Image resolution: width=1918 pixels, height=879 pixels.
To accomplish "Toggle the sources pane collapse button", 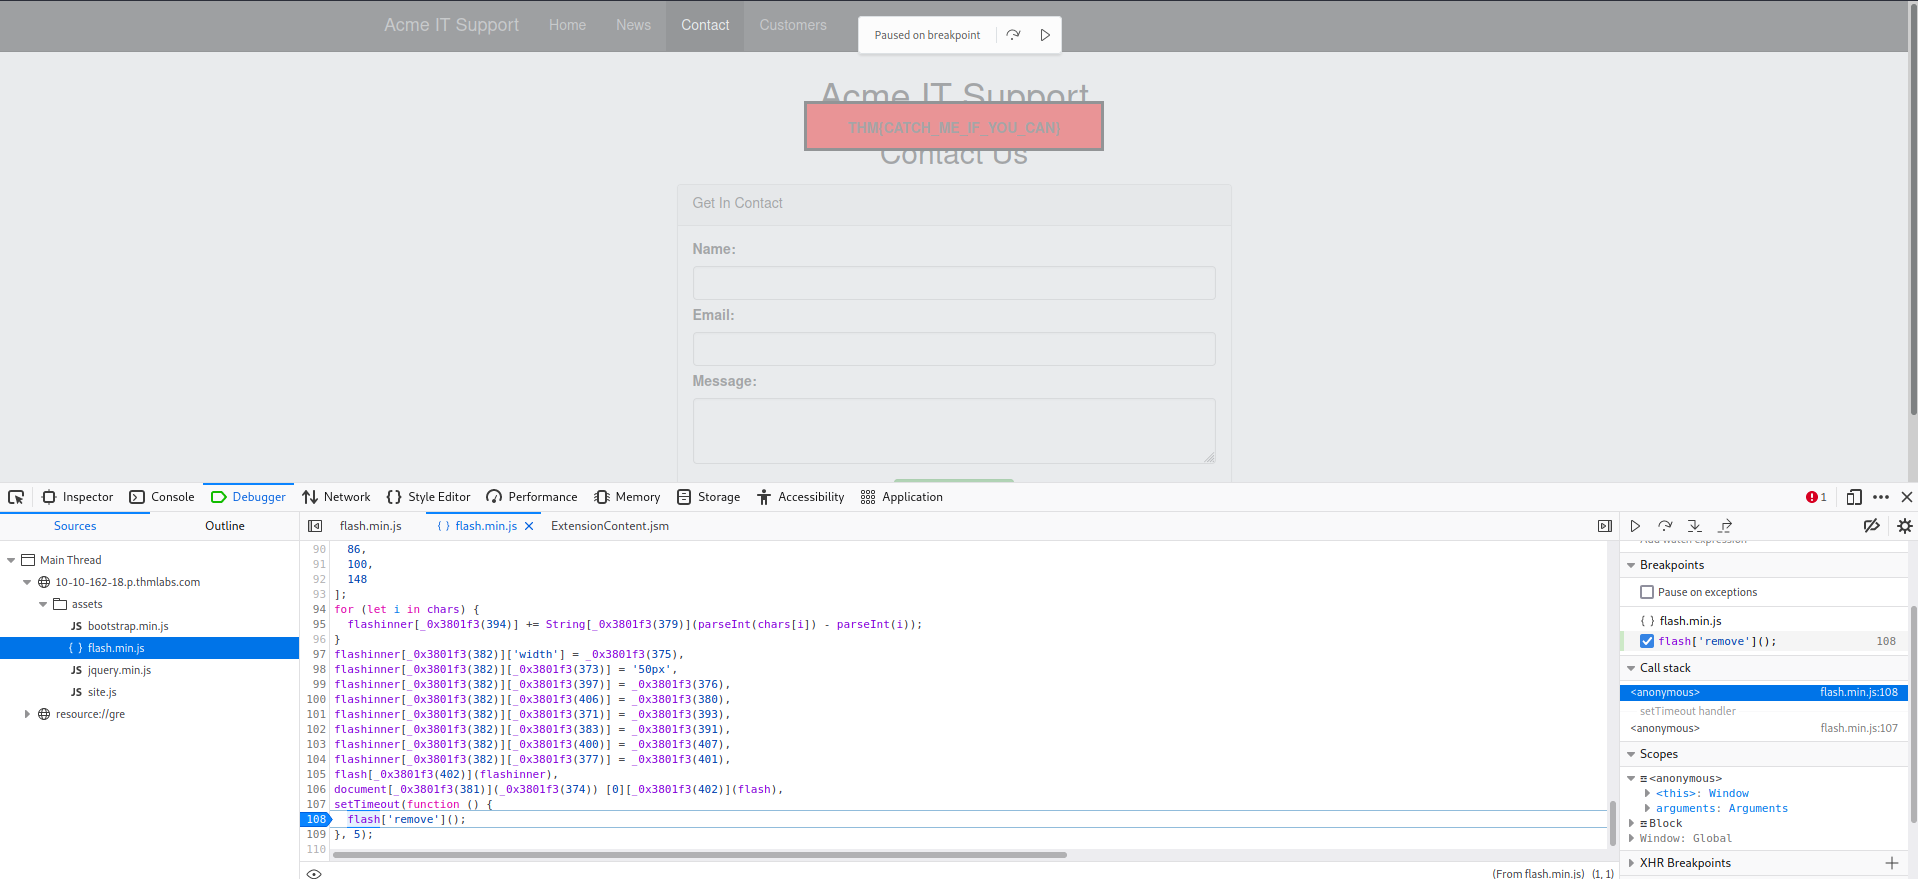I will pos(315,526).
